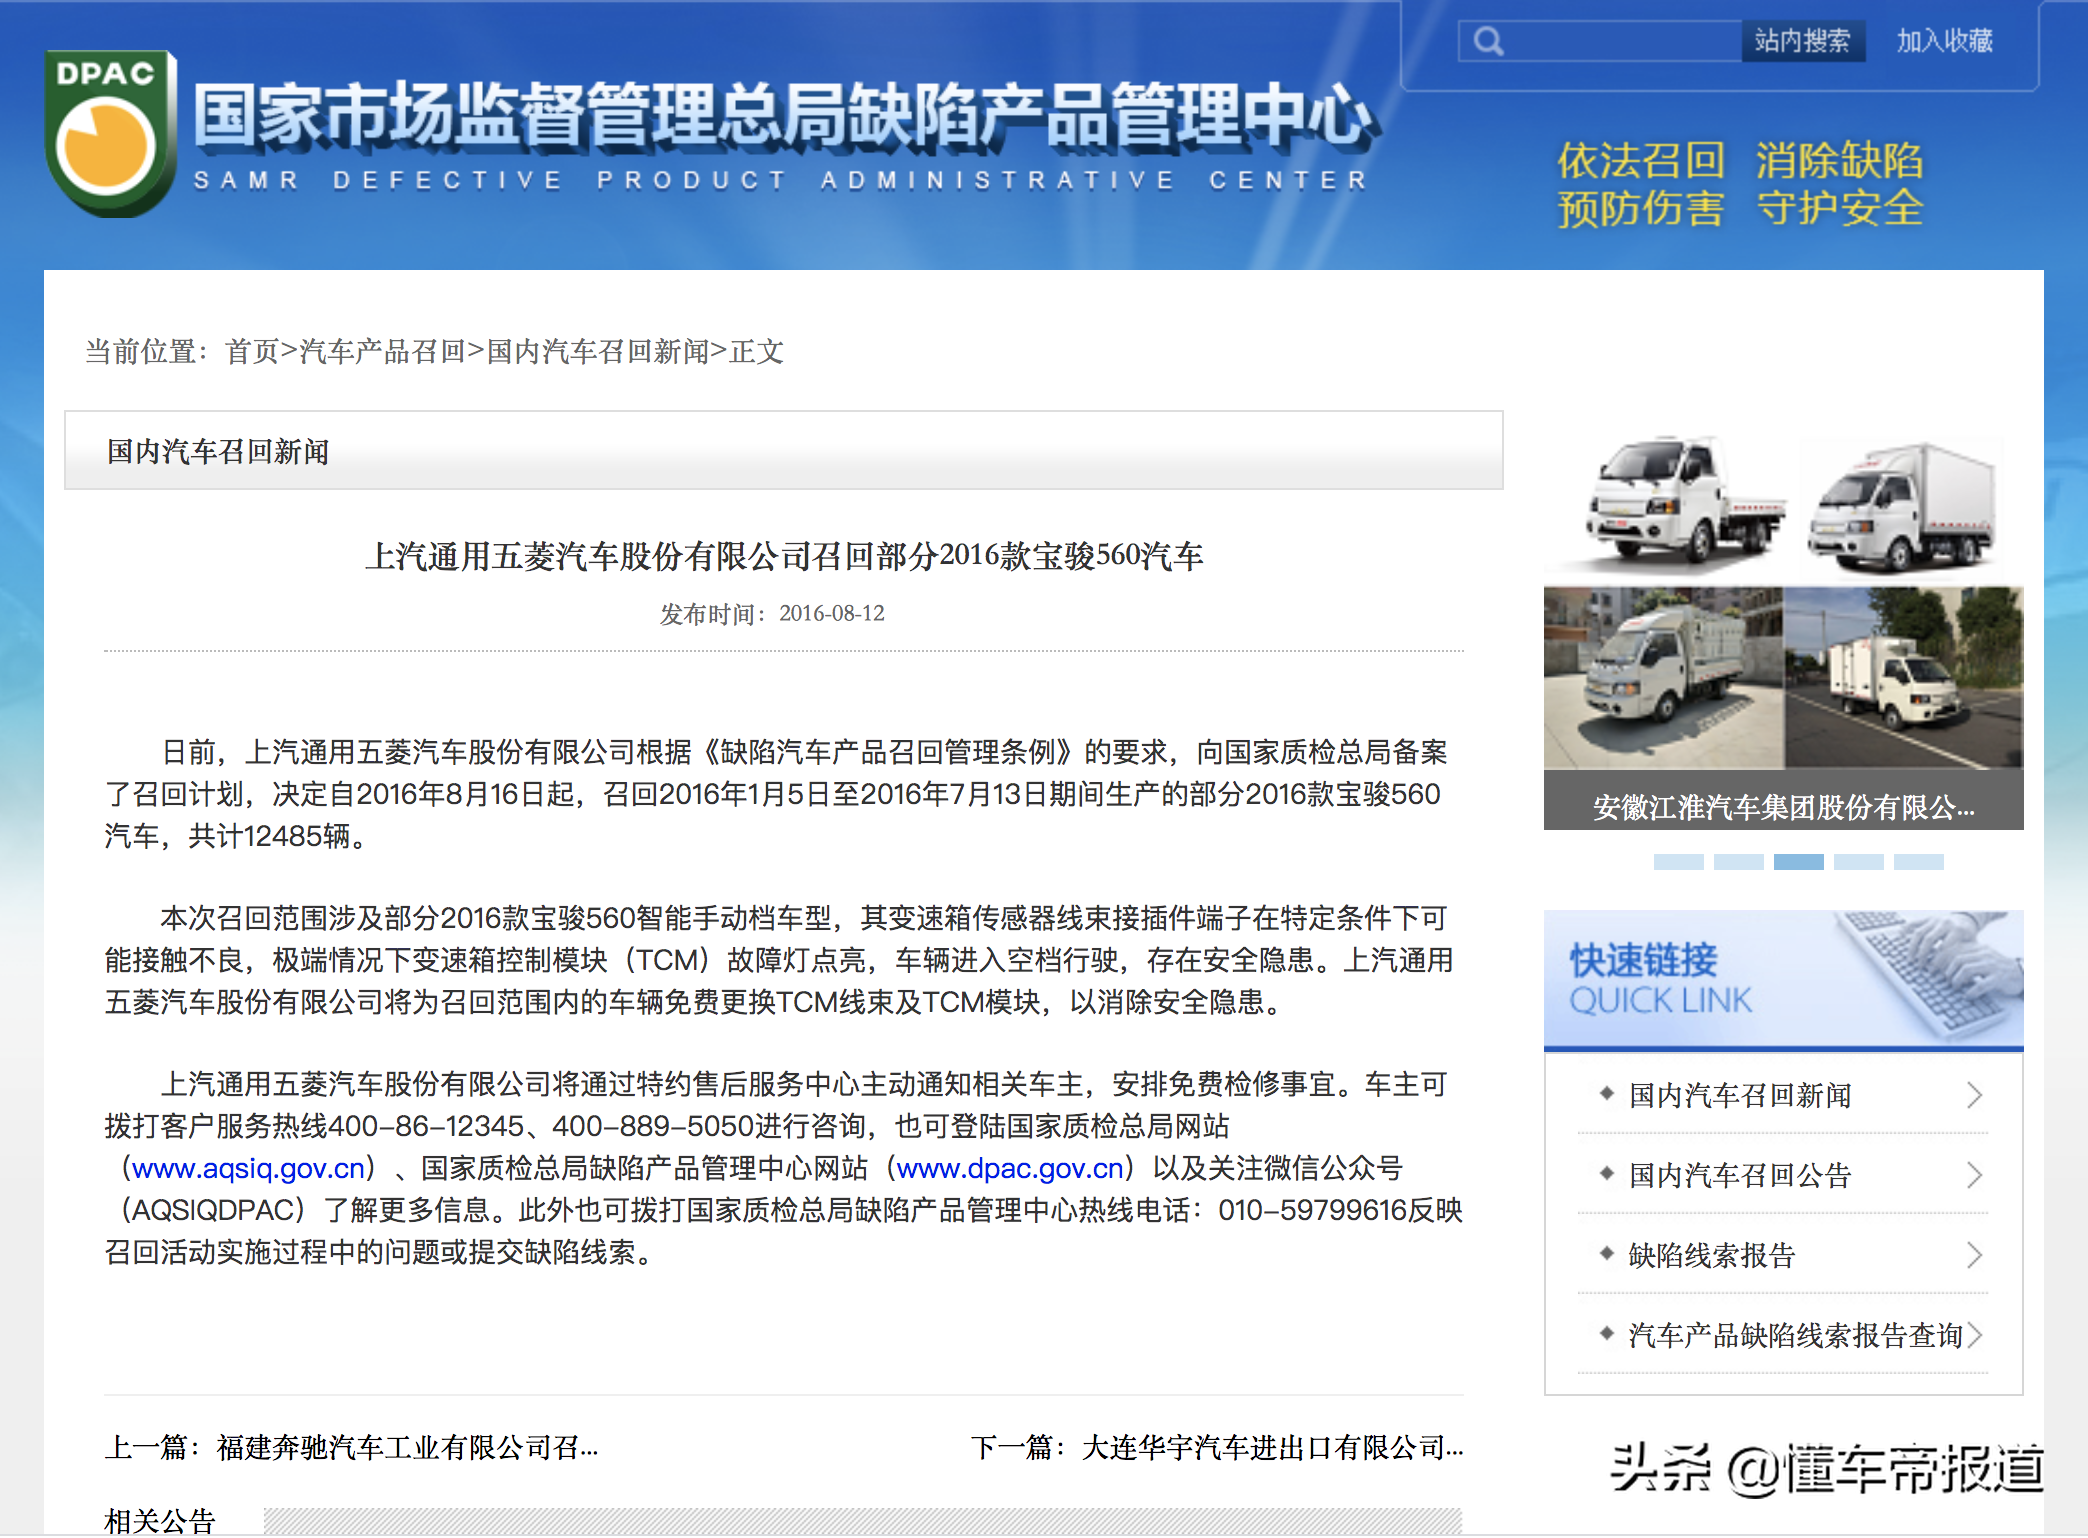Image resolution: width=2088 pixels, height=1538 pixels.
Task: Open the www.aqsiq.gov.cn link
Action: (x=248, y=1168)
